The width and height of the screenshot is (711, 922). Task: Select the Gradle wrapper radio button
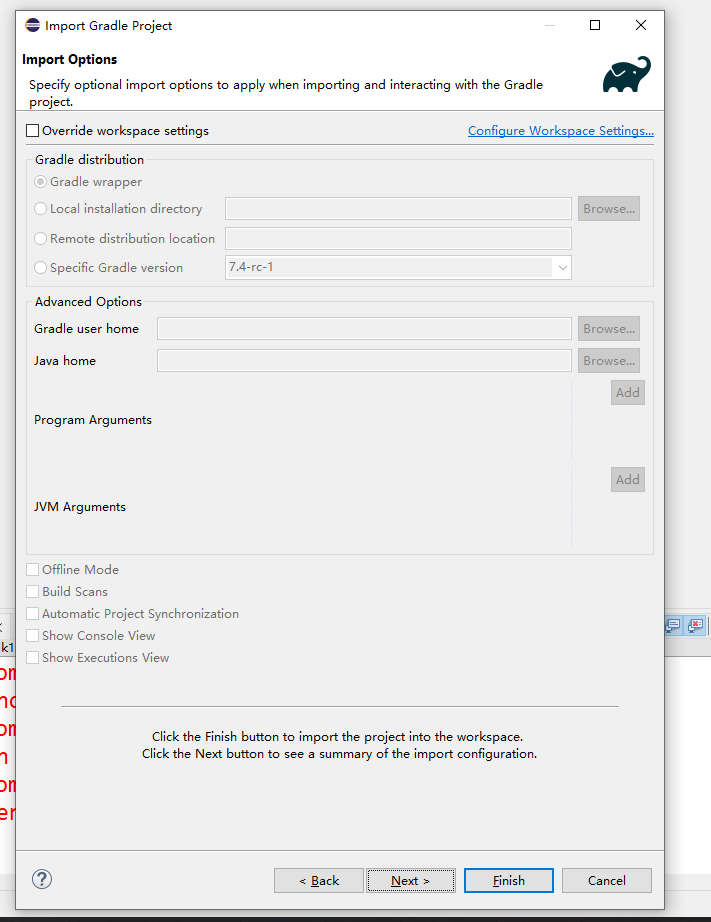pos(40,182)
